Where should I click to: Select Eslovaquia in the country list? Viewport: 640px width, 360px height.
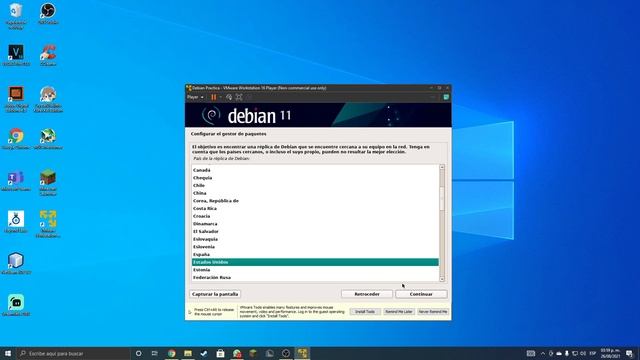coord(316,239)
